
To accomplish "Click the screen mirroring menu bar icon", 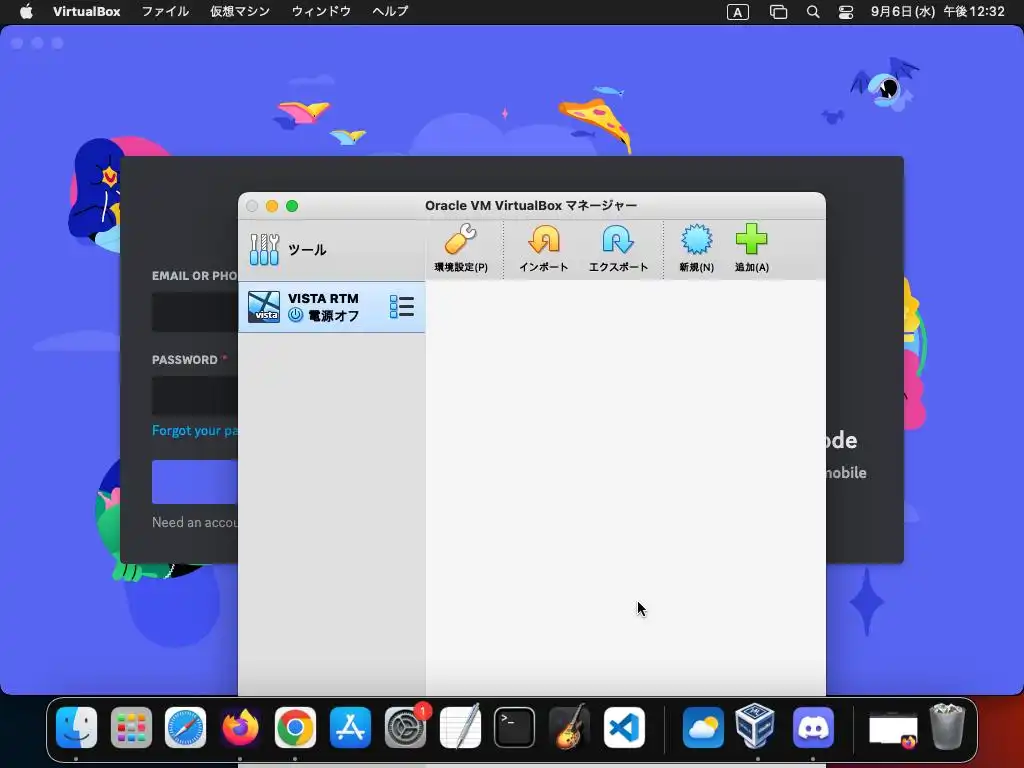I will 778,12.
